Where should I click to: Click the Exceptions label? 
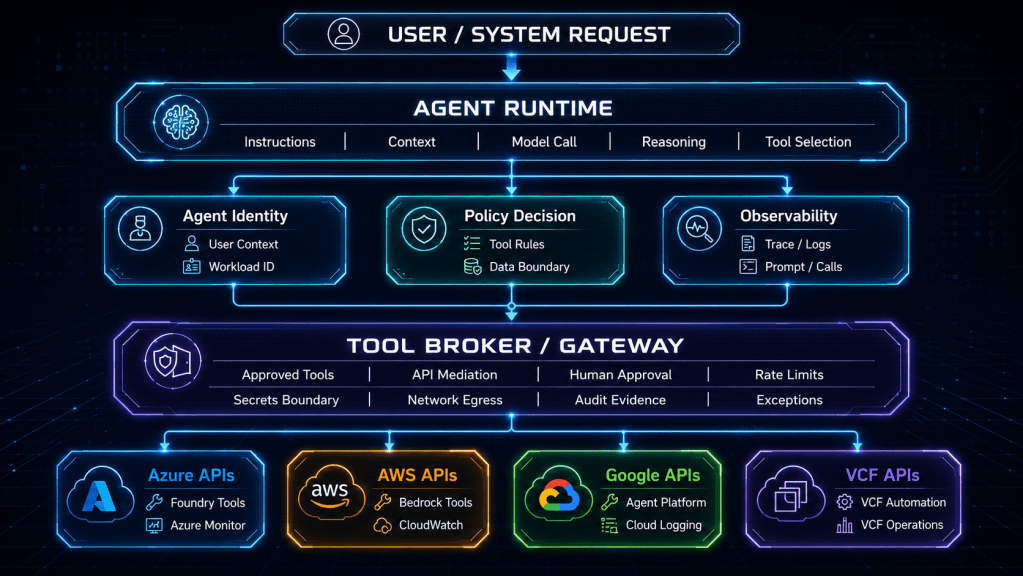pyautogui.click(x=789, y=400)
